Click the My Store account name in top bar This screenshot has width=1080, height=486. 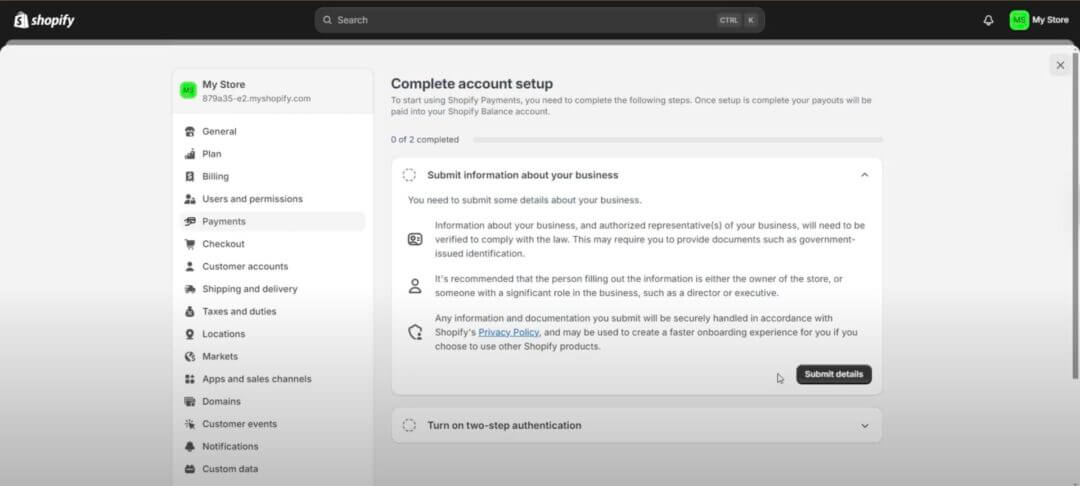click(x=1050, y=20)
